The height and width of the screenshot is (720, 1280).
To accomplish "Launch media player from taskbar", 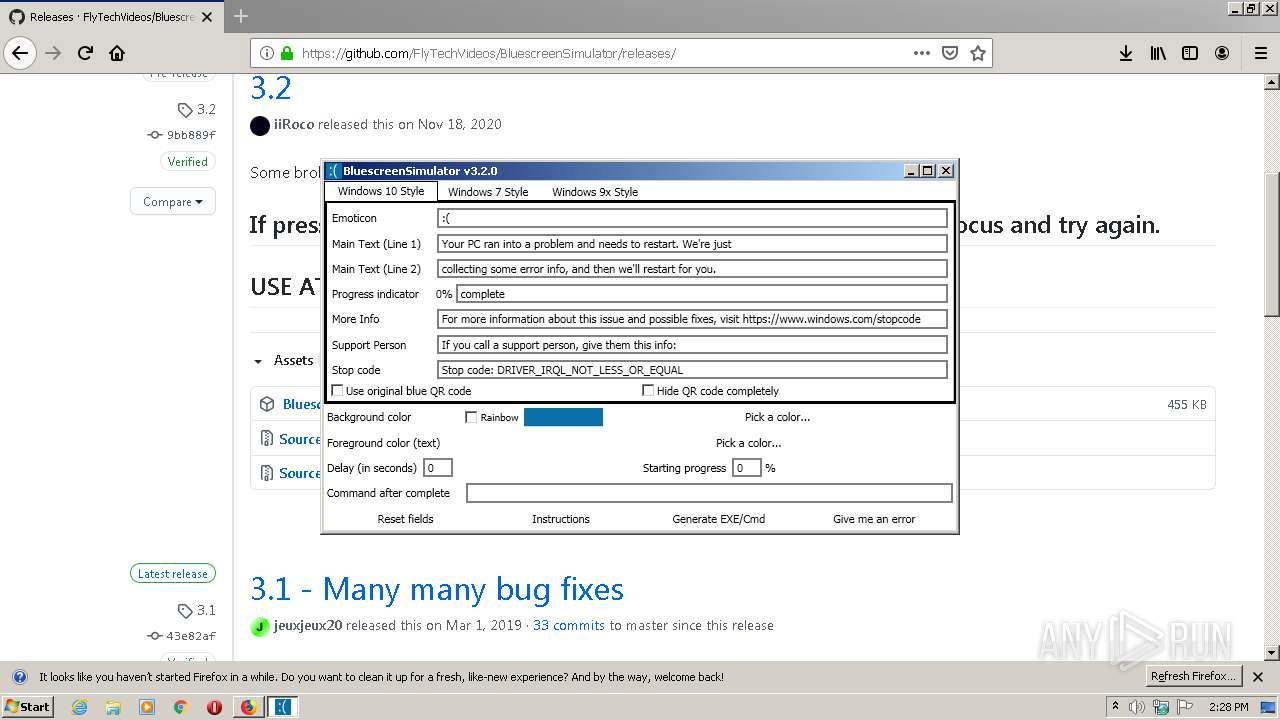I will (147, 707).
